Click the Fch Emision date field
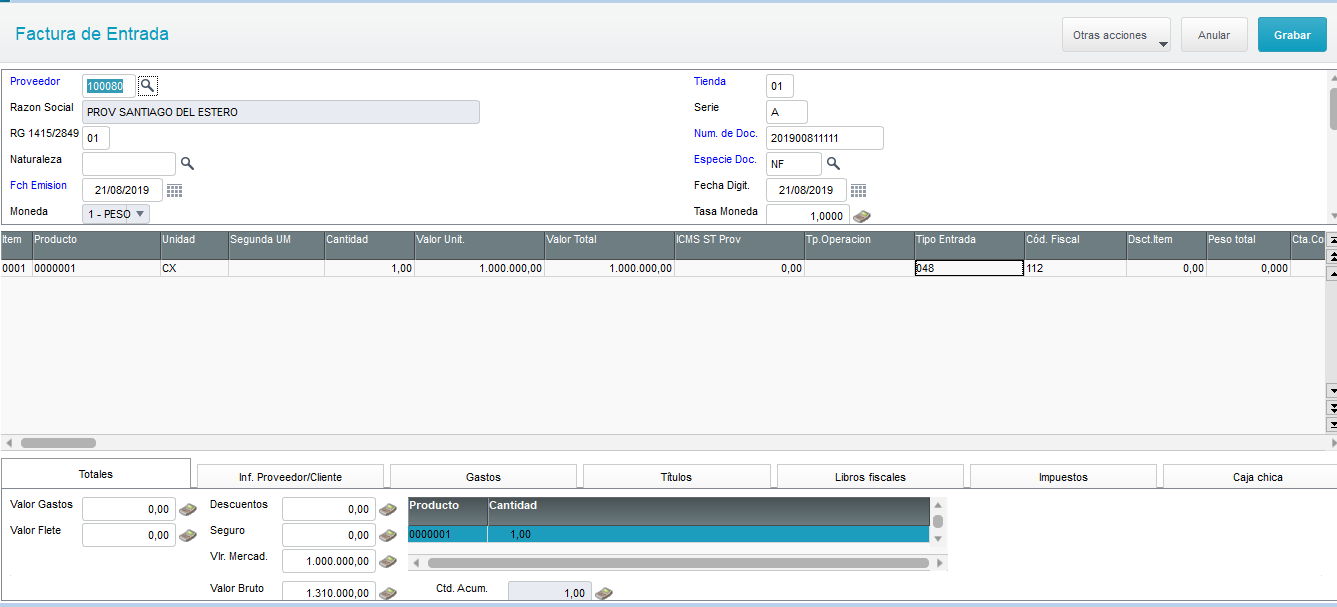 (x=122, y=190)
